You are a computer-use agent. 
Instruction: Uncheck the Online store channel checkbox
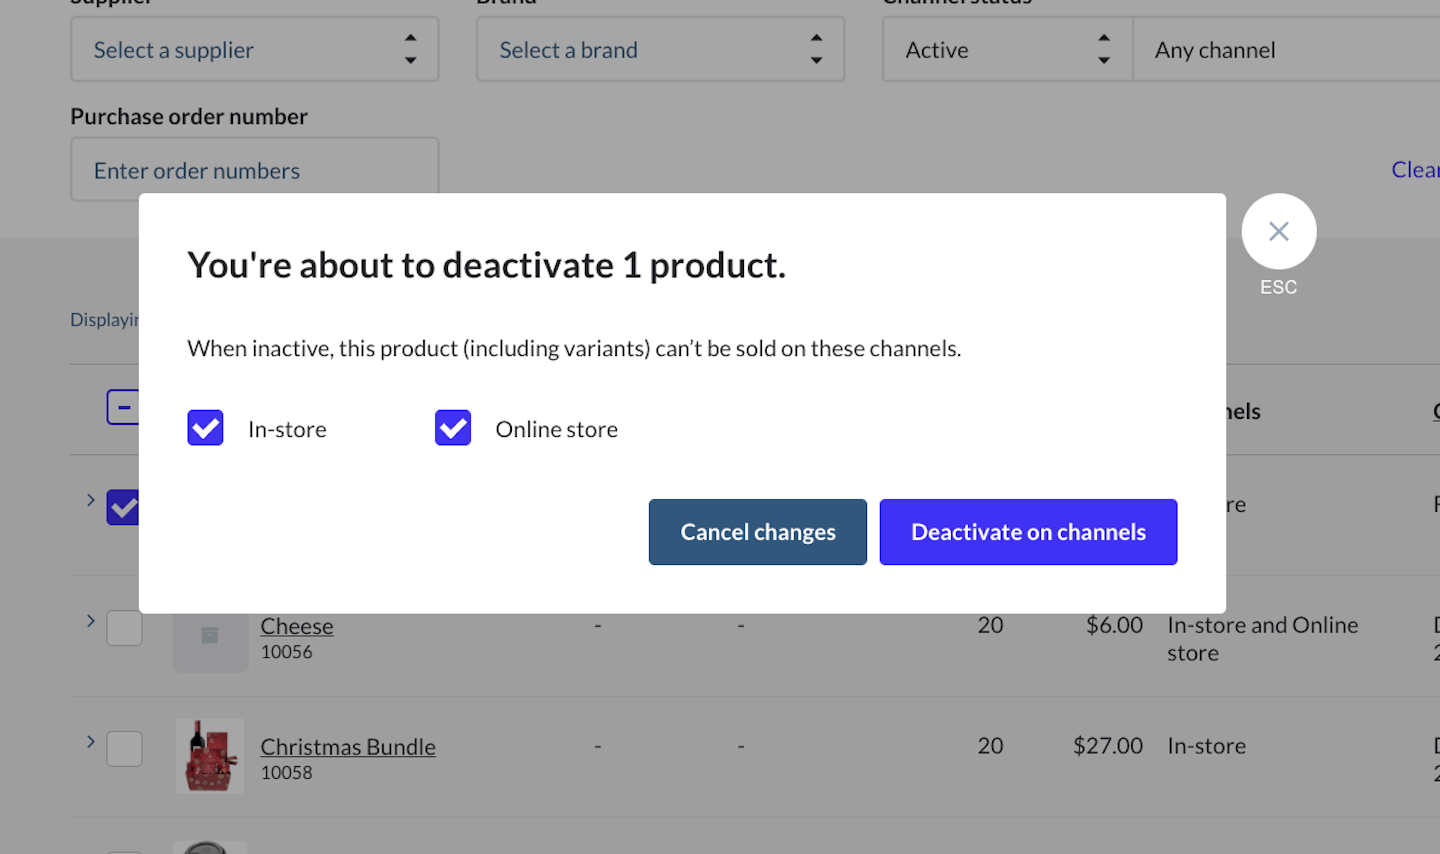click(453, 428)
